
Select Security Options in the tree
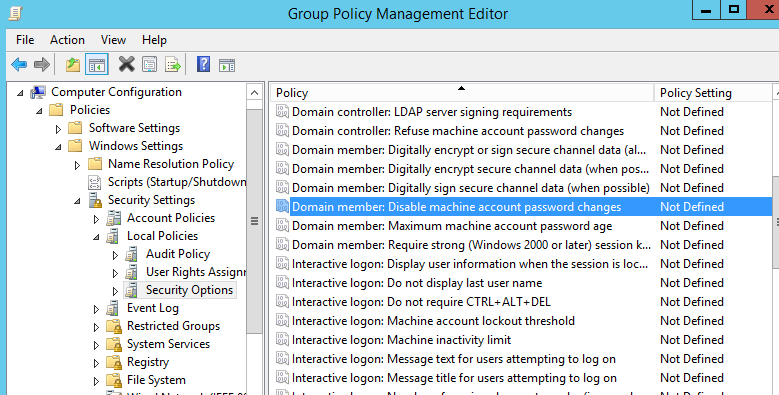pos(189,290)
